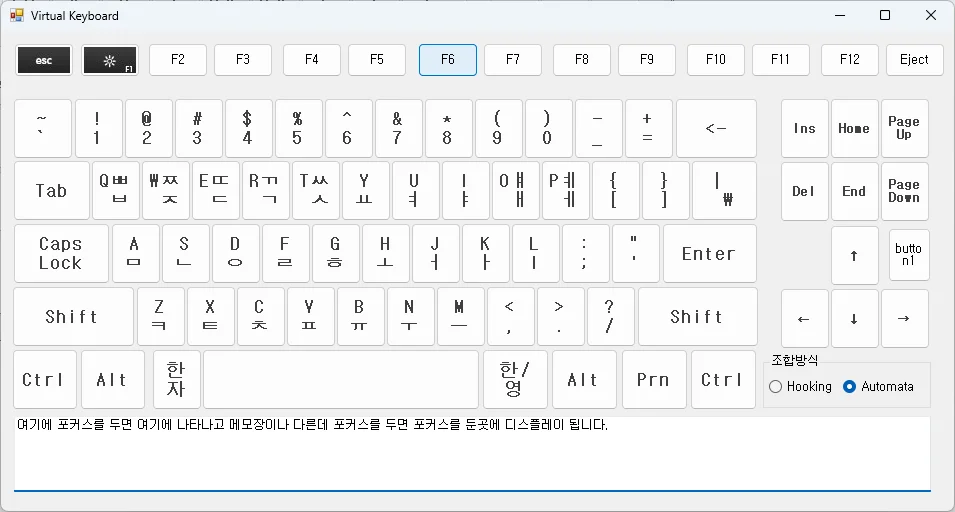Click the Del key

(x=805, y=191)
